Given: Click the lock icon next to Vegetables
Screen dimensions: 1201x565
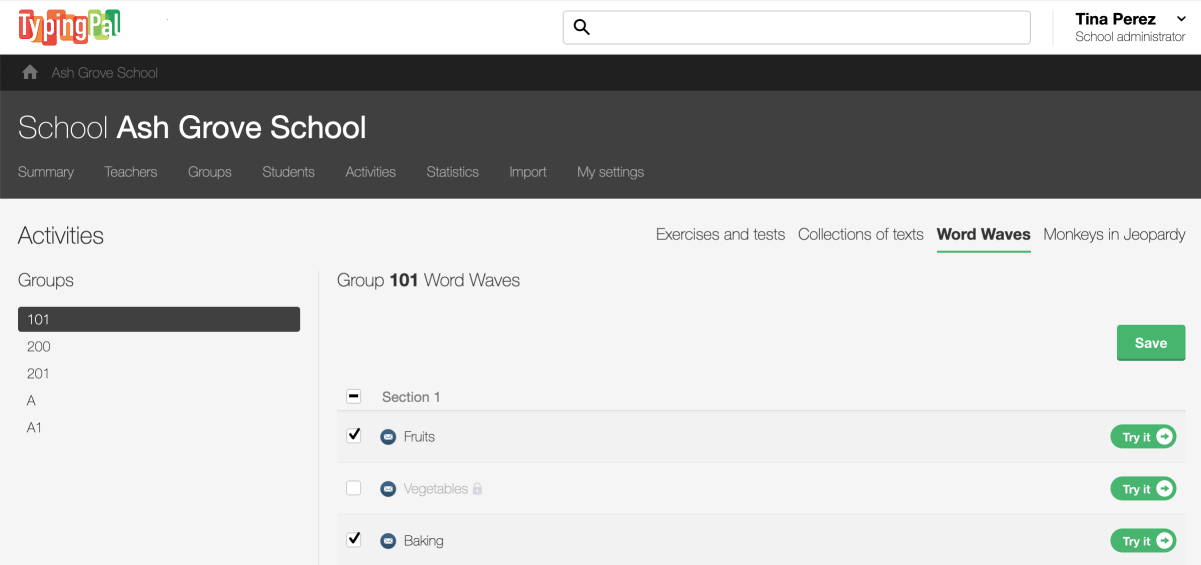Looking at the screenshot, I should pyautogui.click(x=477, y=489).
